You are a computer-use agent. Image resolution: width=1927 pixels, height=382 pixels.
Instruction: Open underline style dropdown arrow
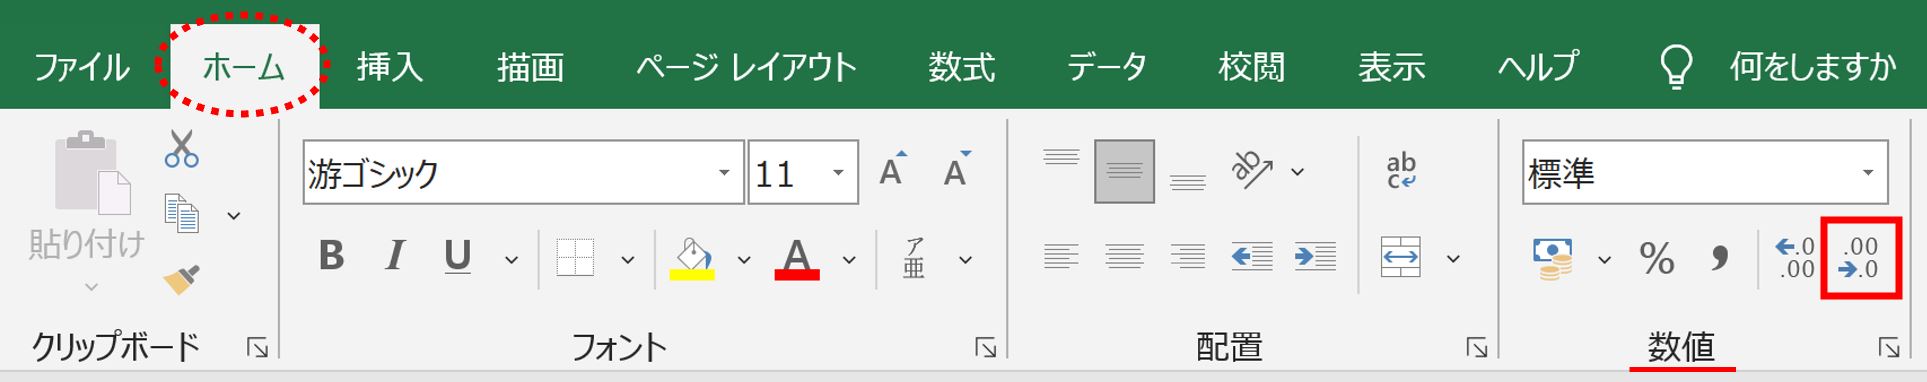coord(511,260)
